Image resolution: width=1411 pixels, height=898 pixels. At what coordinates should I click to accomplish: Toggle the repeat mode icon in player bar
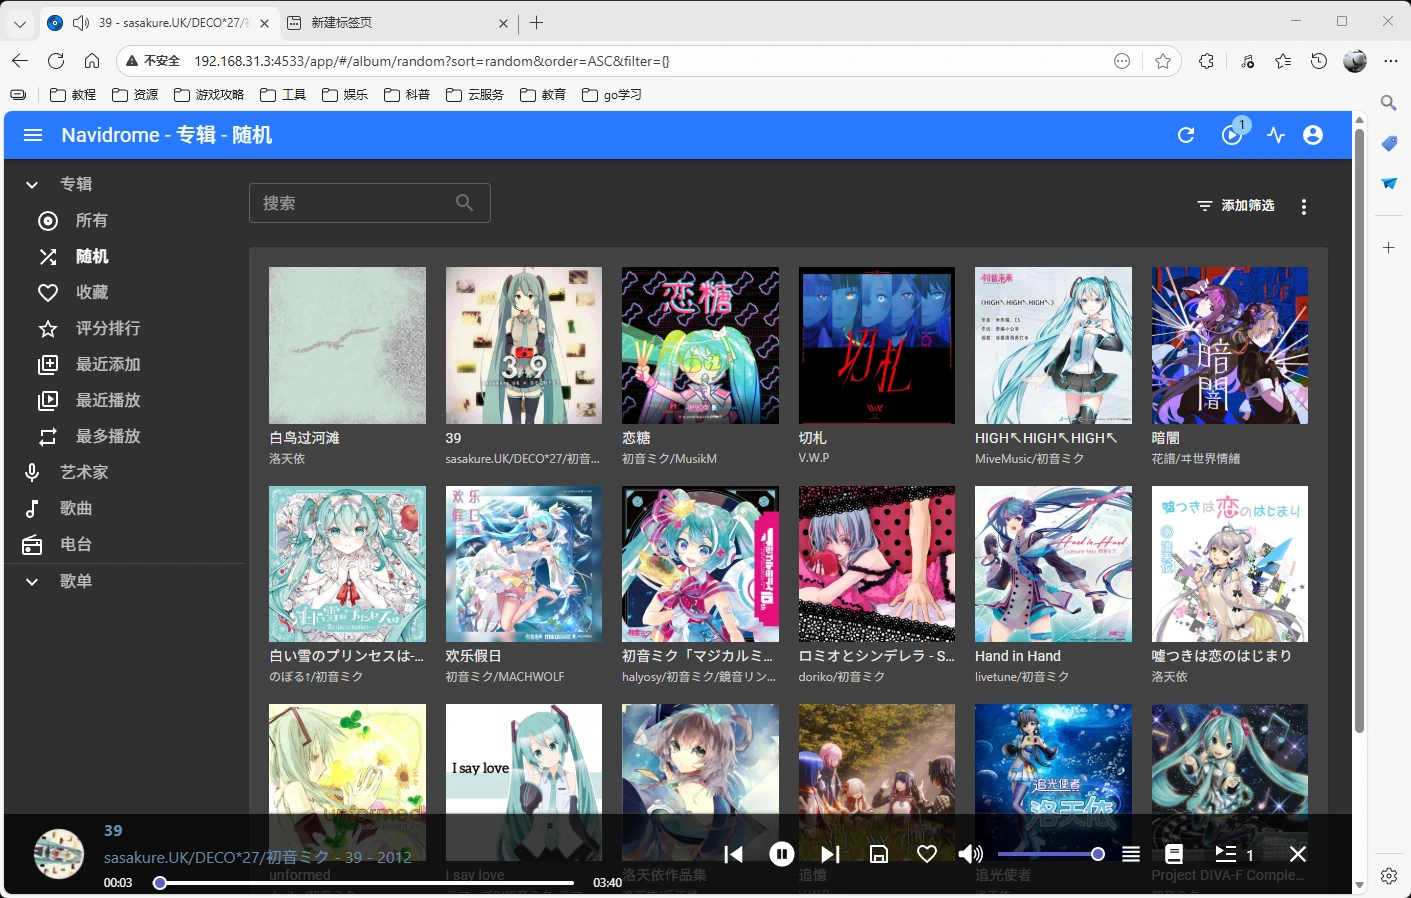point(1131,853)
